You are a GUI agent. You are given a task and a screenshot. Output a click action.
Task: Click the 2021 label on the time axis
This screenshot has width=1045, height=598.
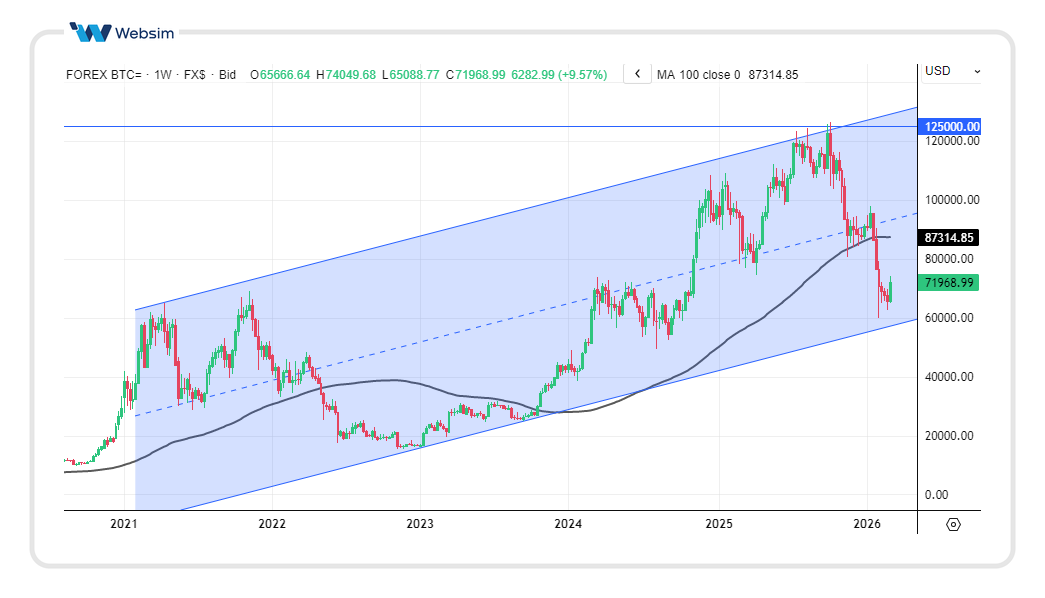click(123, 524)
